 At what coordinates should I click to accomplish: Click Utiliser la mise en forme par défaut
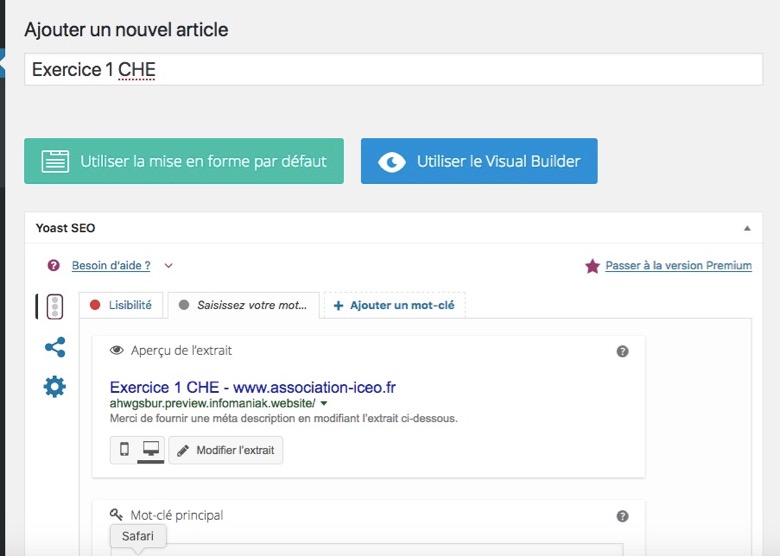click(184, 161)
